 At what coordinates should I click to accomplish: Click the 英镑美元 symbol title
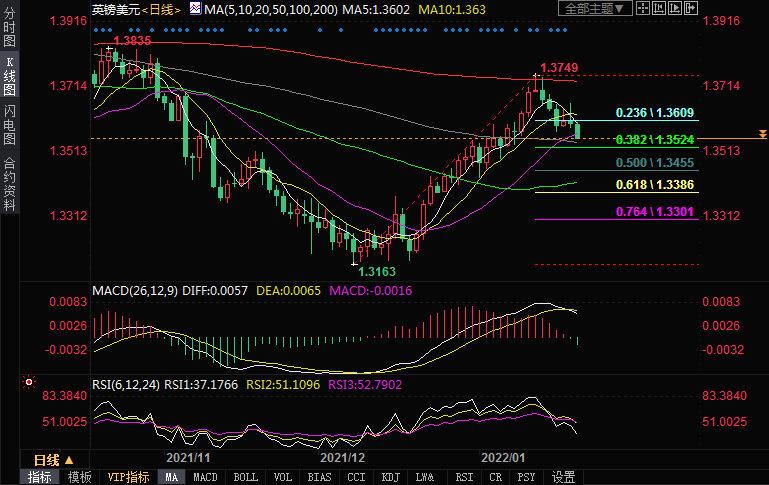point(116,9)
